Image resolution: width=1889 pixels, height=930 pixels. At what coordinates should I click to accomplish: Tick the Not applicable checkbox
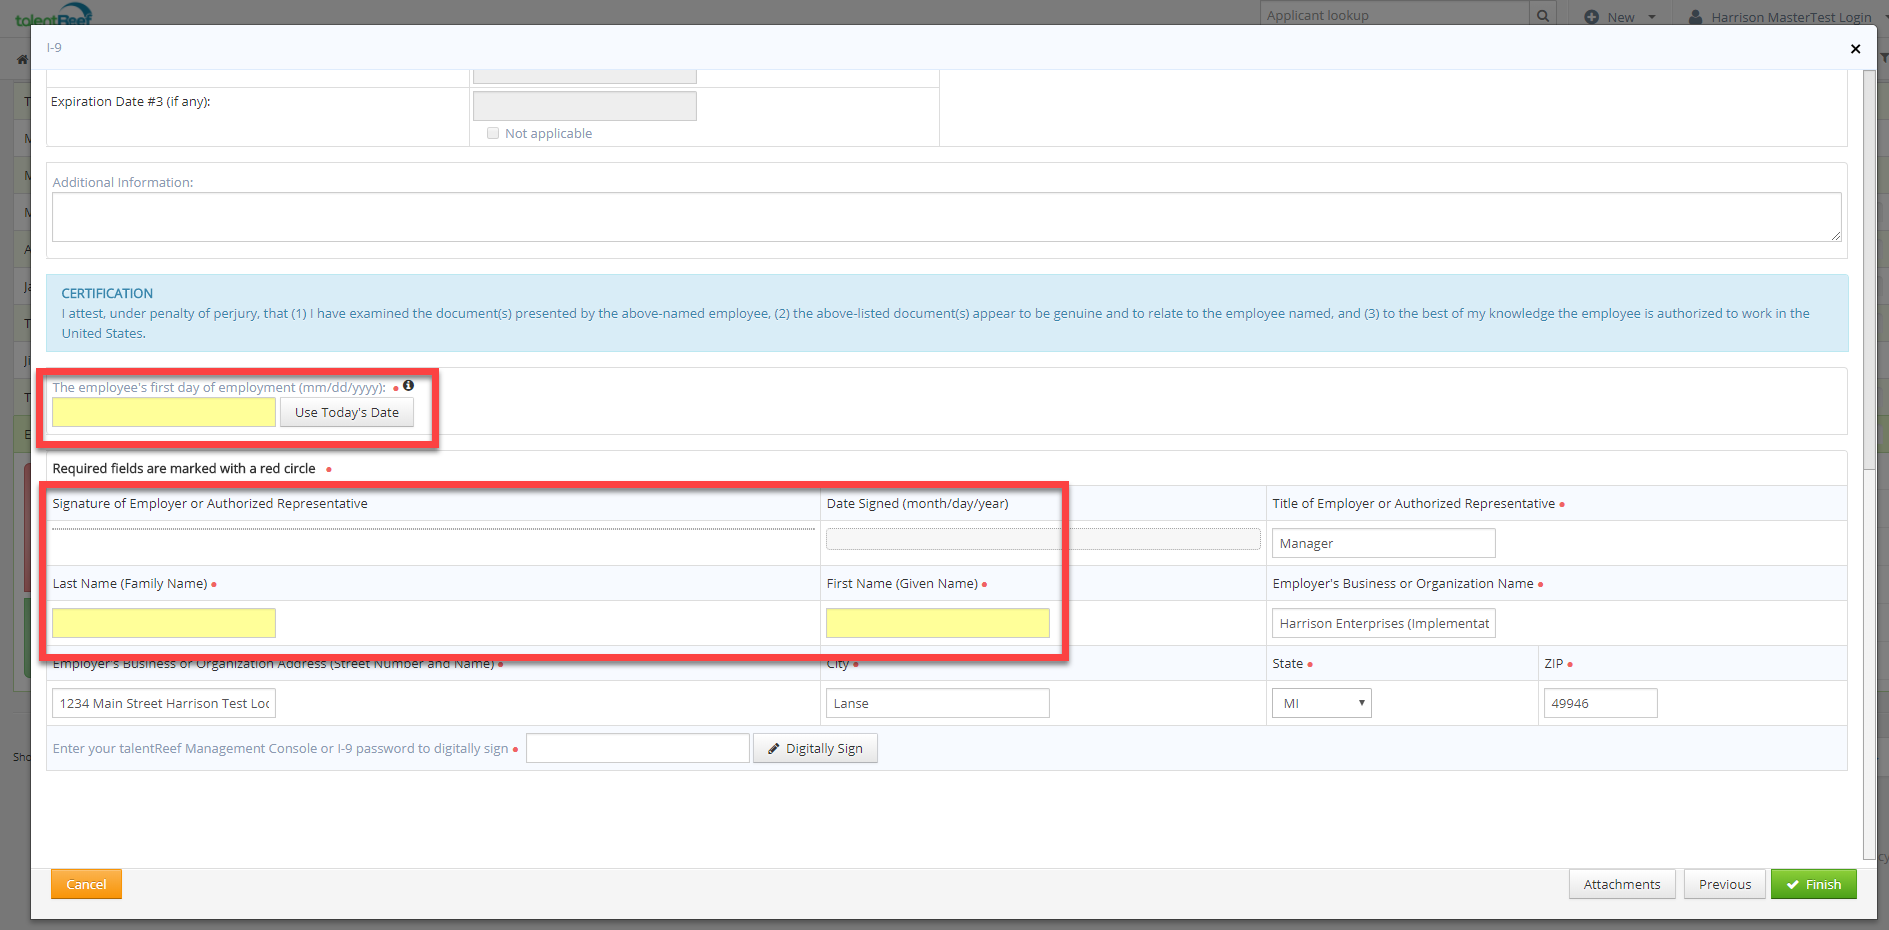493,133
